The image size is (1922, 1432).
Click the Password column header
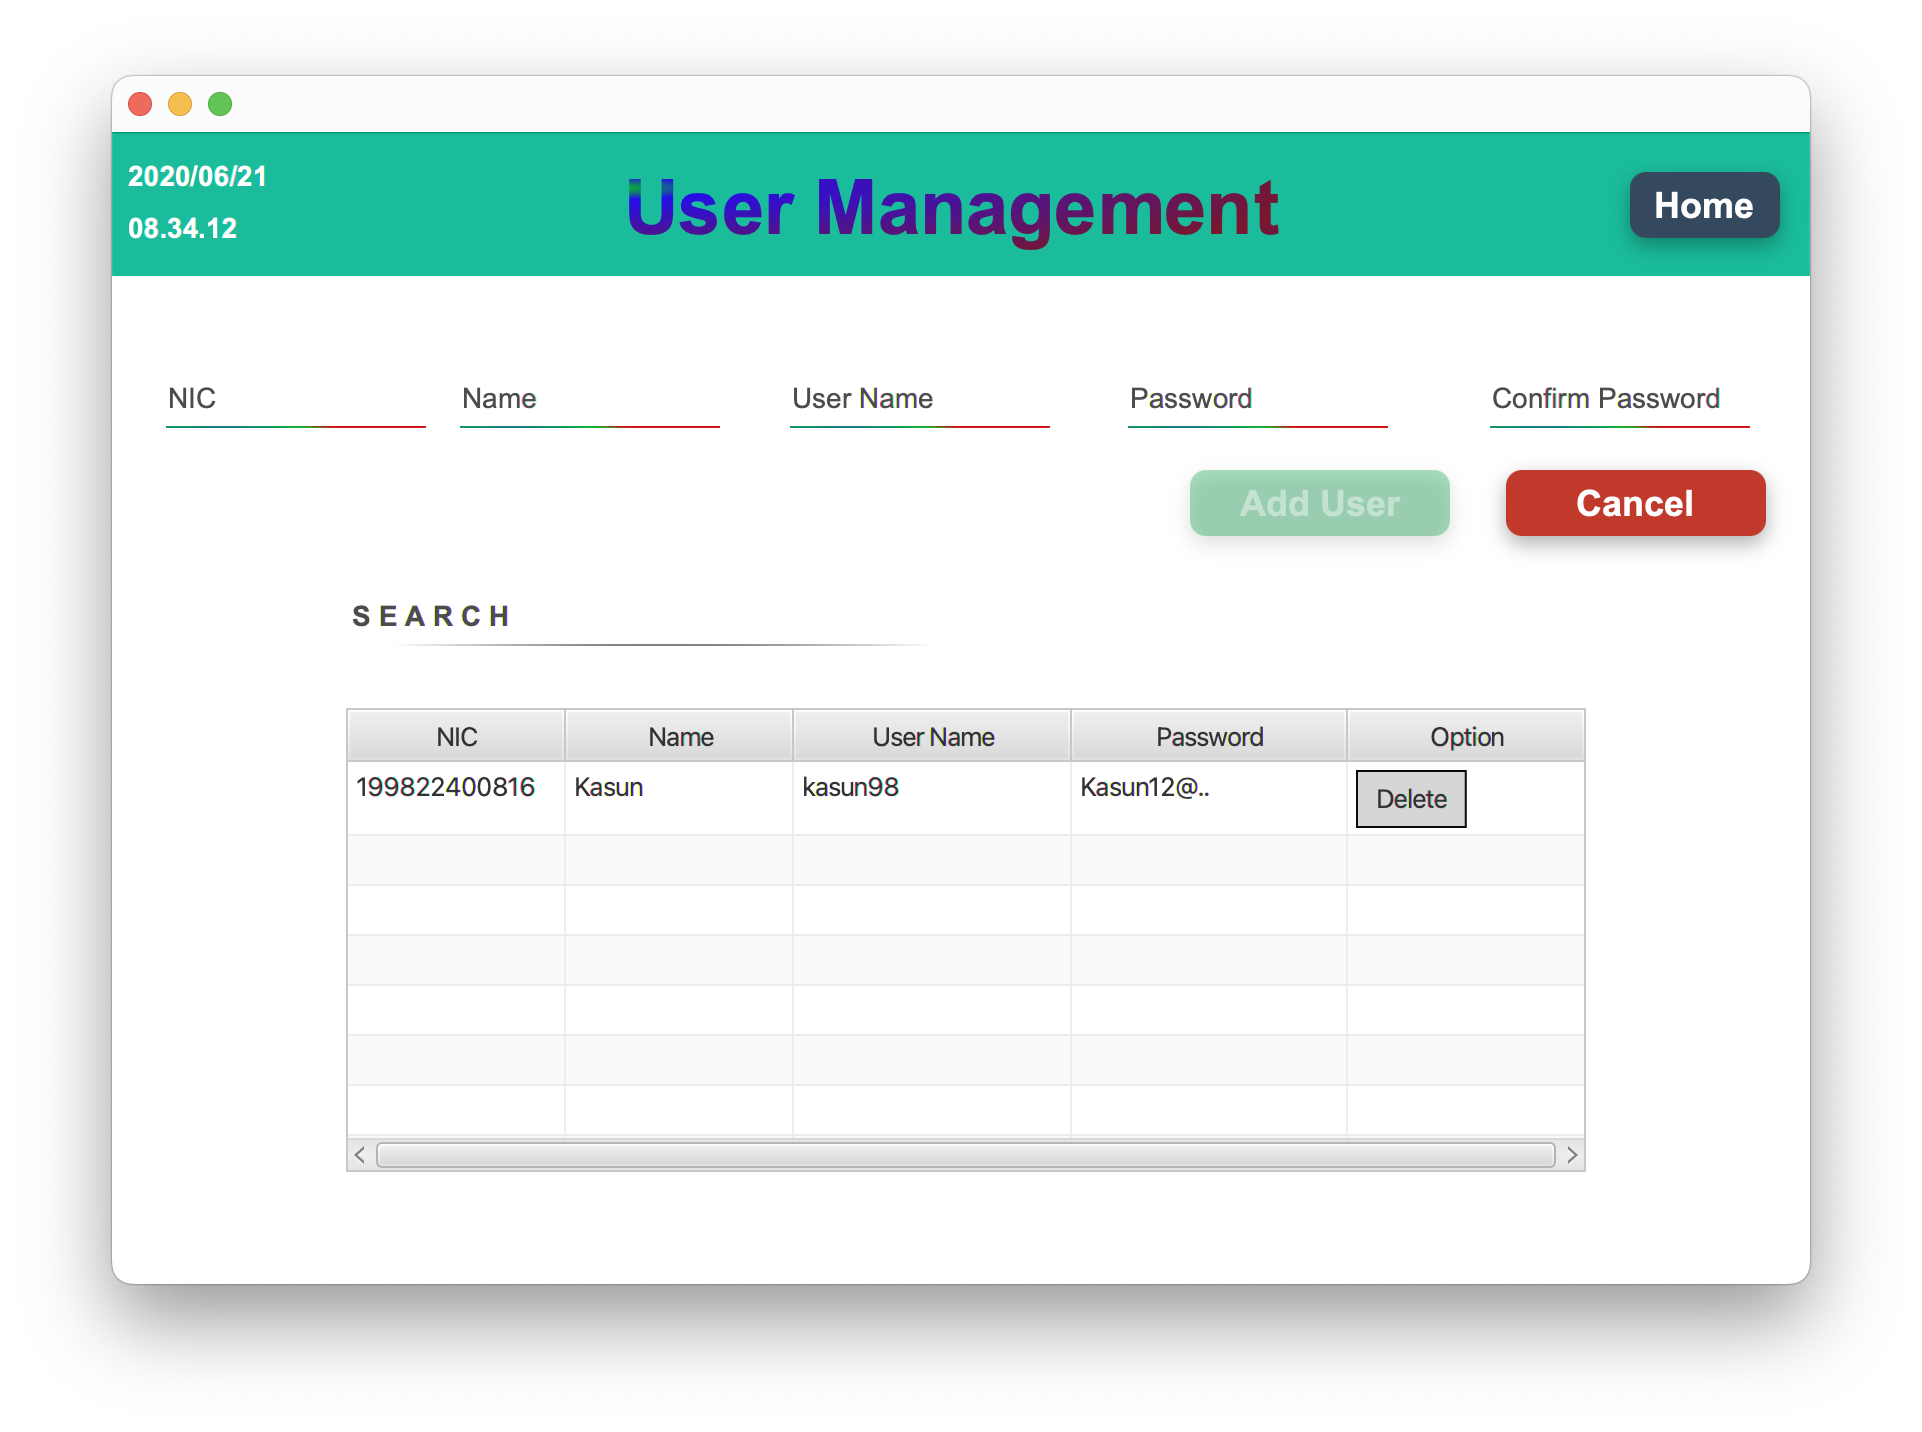pos(1209,735)
